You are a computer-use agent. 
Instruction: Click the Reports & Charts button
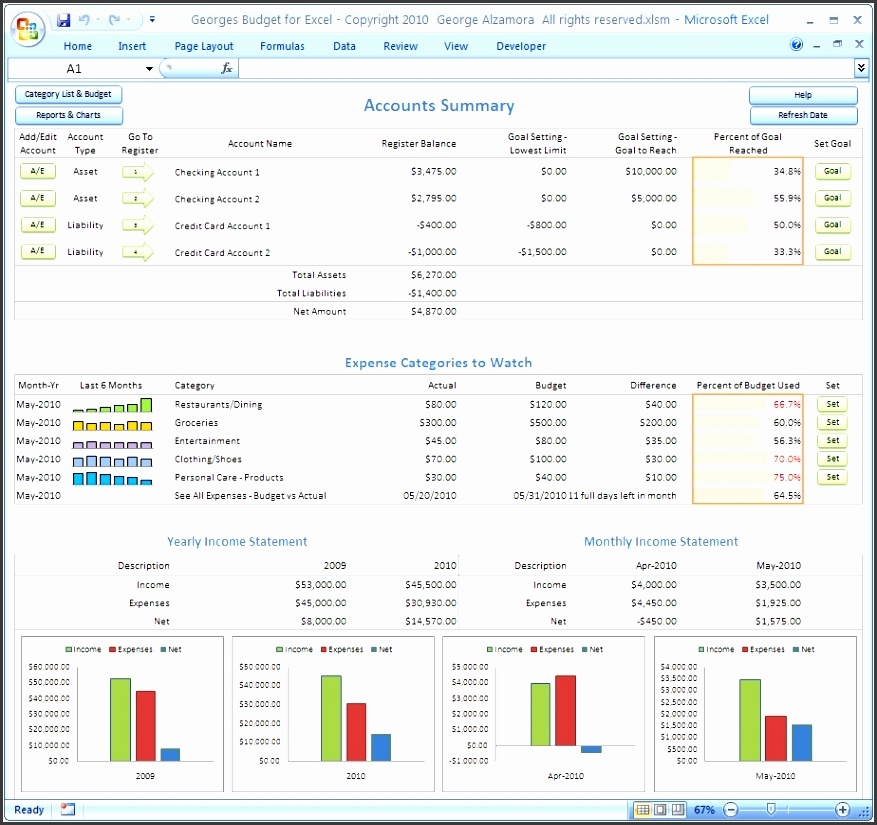68,115
